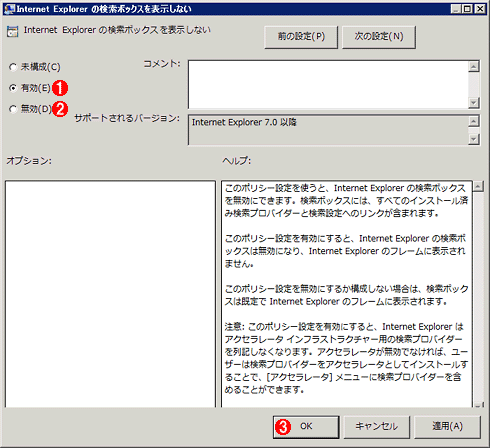
Task: Minimize the policy dialog window
Action: [456, 9]
